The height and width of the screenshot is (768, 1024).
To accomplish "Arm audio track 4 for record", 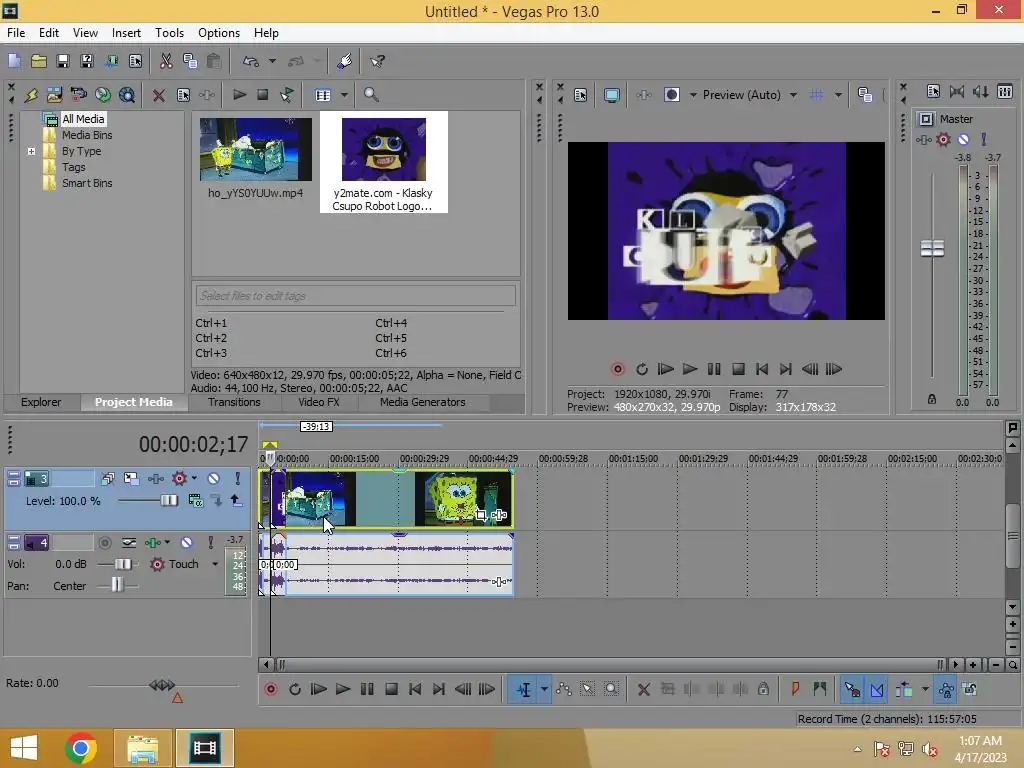I will pos(104,542).
